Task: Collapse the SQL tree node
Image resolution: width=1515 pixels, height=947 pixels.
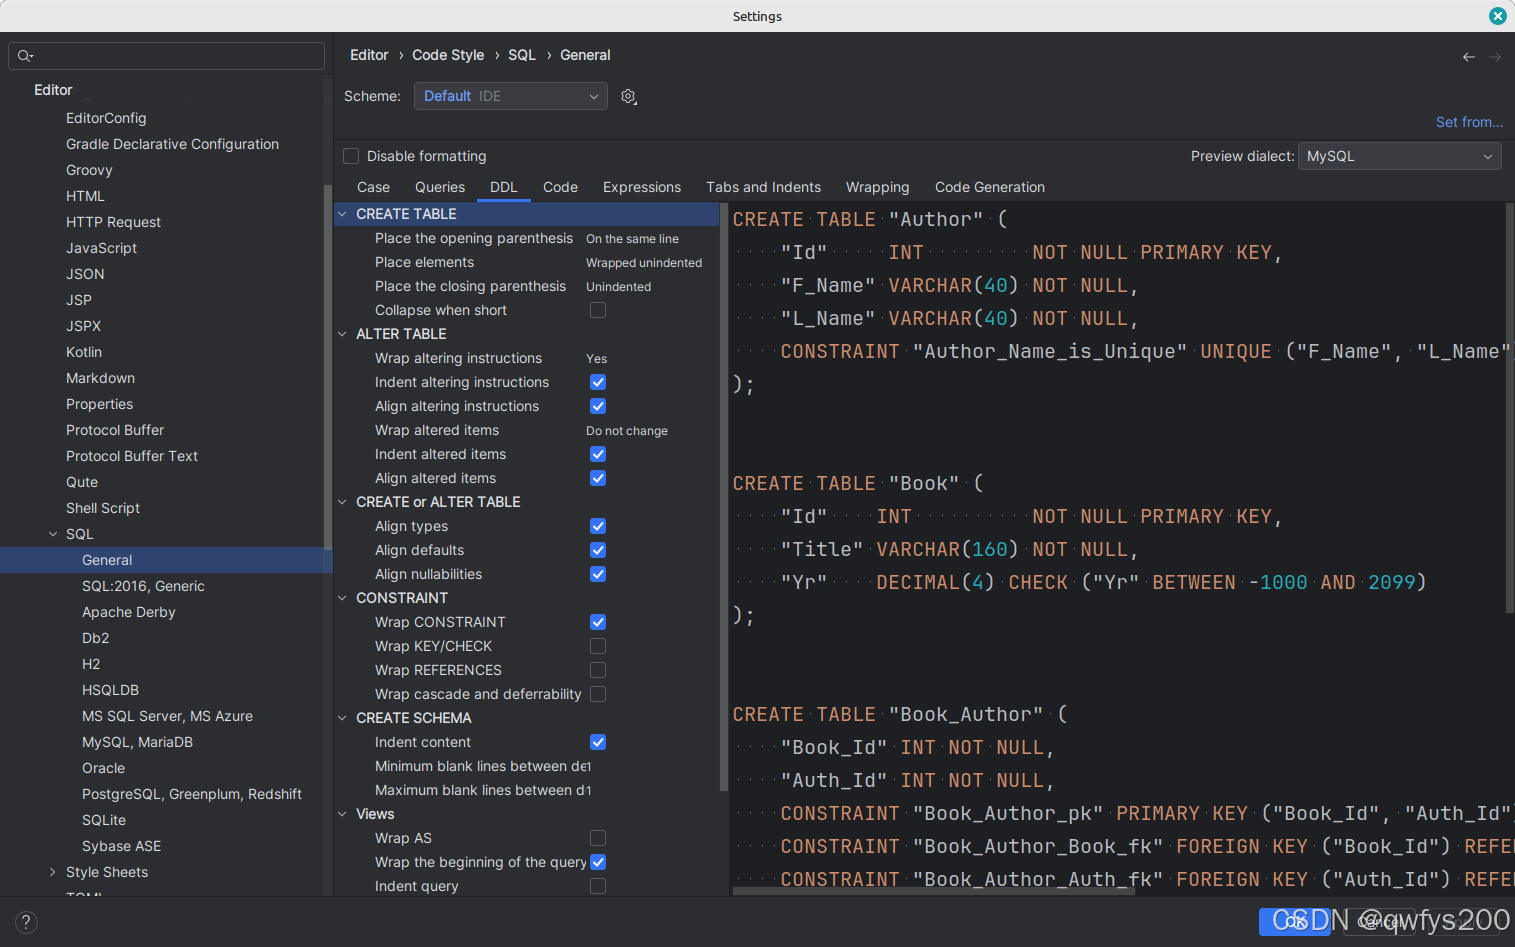Action: [x=53, y=534]
